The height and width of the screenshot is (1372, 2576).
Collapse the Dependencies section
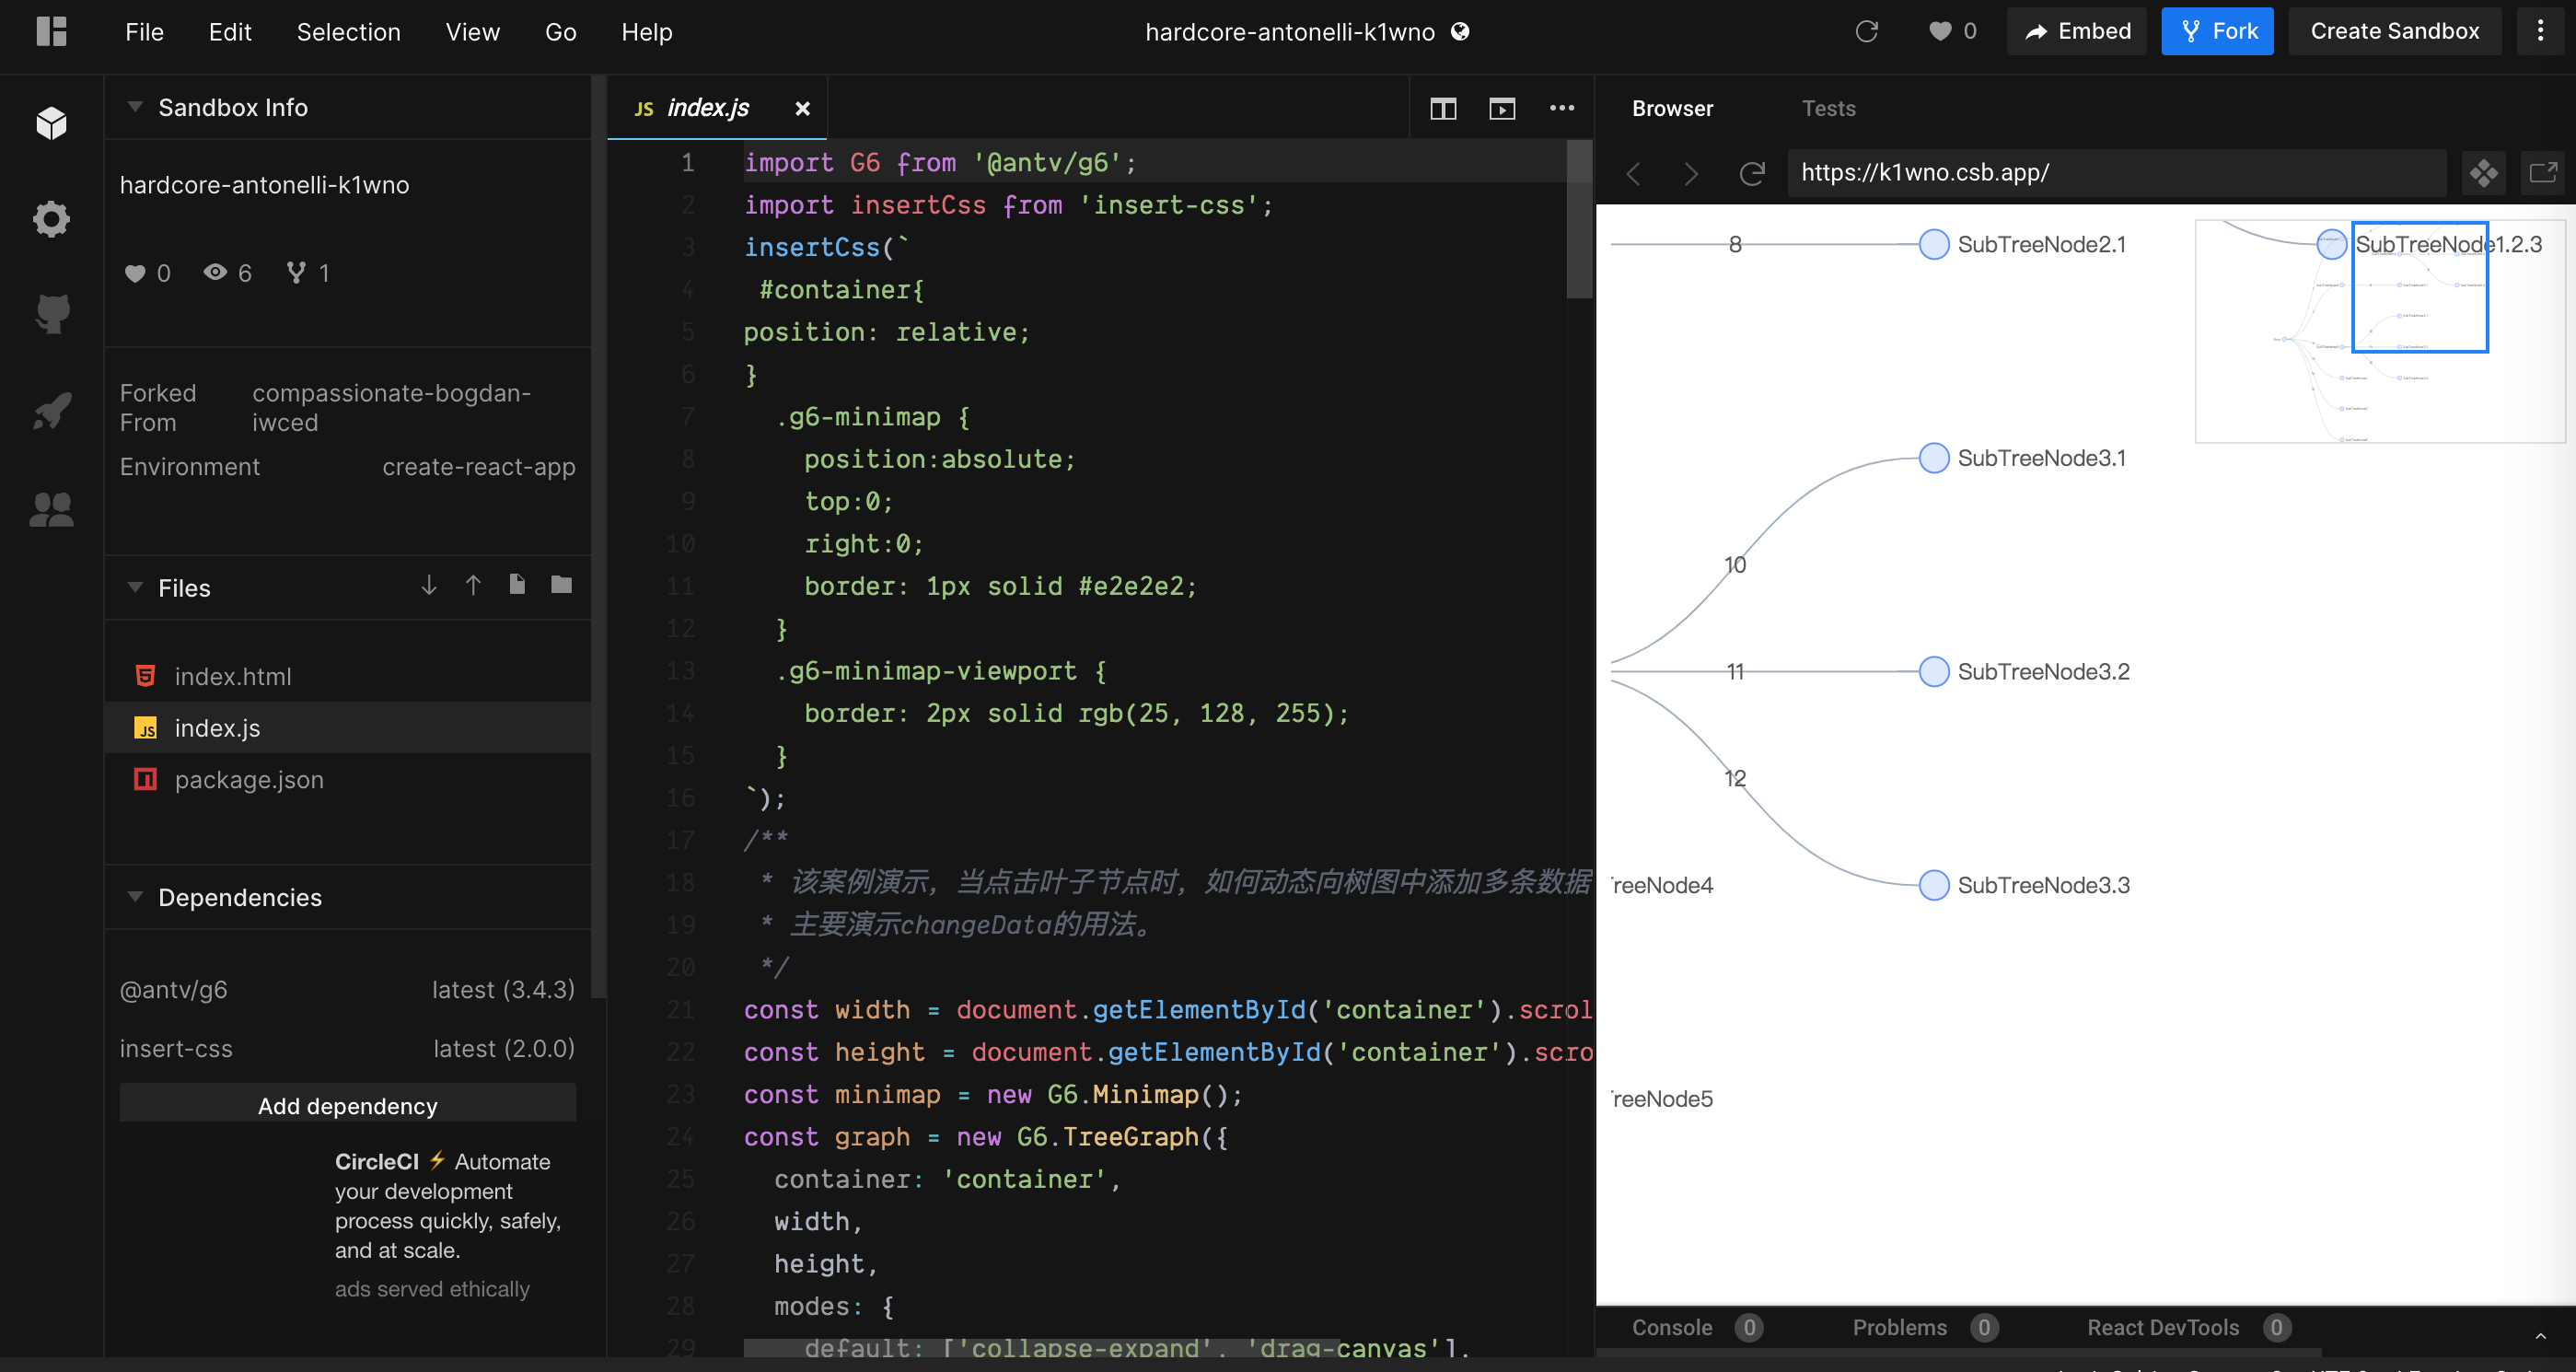pos(135,897)
